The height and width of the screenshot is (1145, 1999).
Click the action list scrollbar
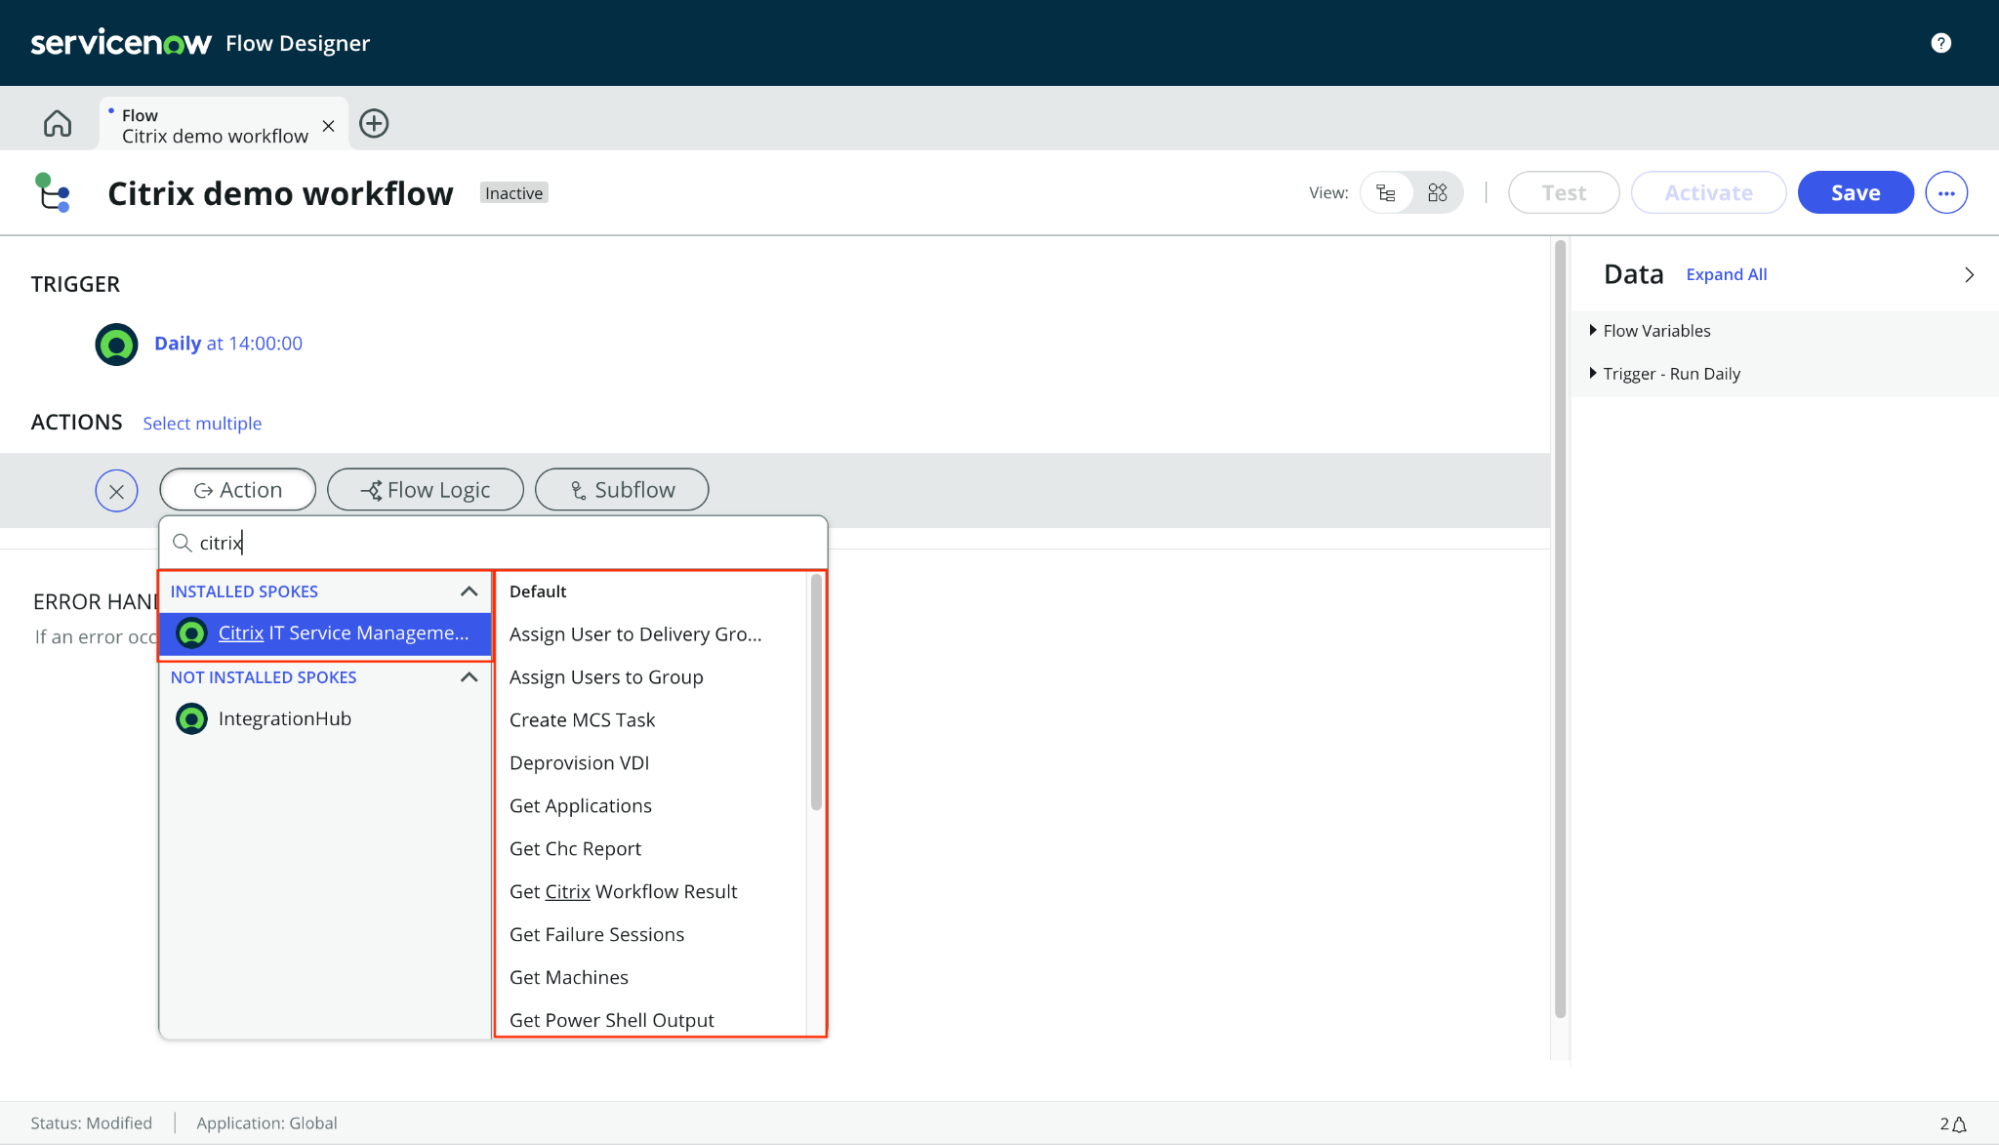(816, 692)
